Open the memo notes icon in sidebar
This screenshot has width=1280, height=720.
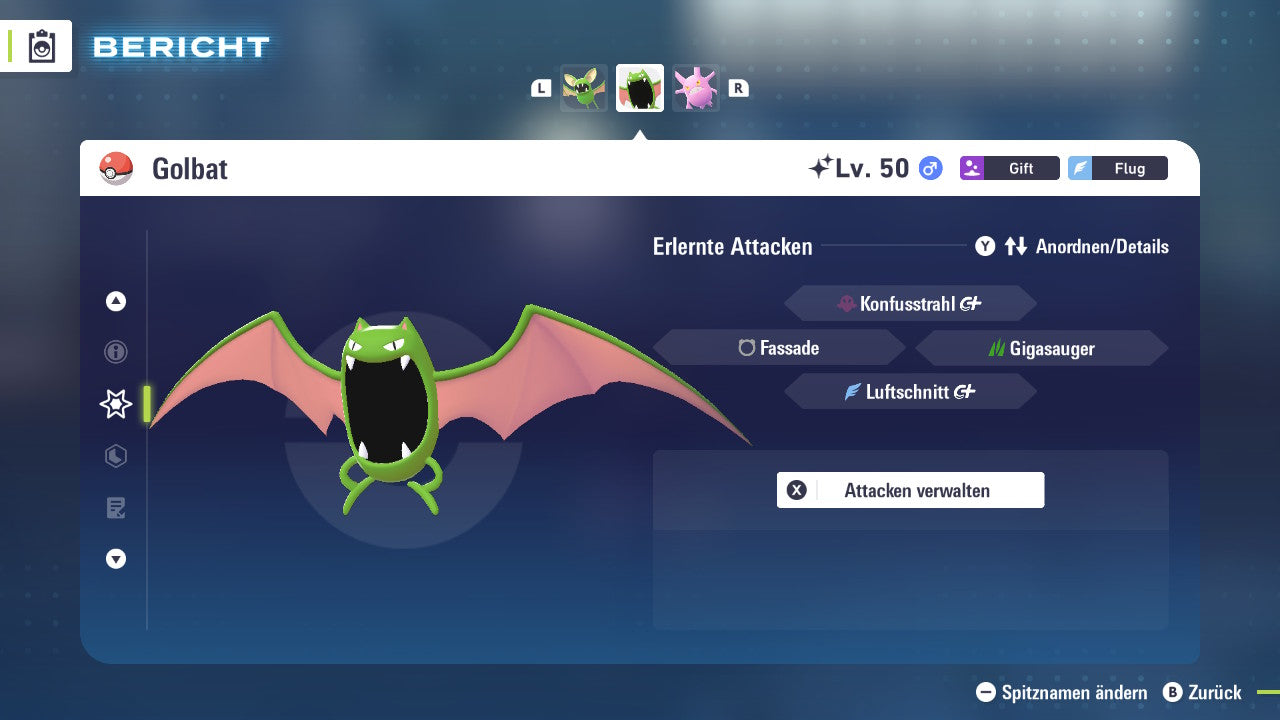[115, 508]
